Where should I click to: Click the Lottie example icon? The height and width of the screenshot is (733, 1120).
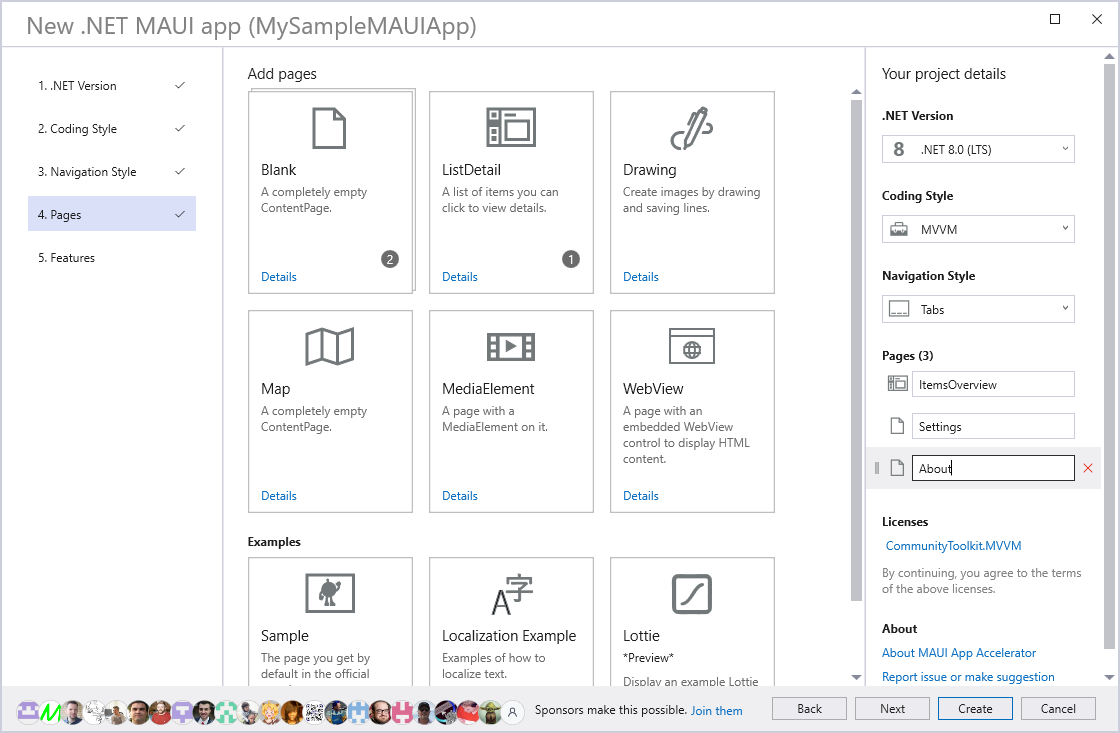(x=691, y=594)
